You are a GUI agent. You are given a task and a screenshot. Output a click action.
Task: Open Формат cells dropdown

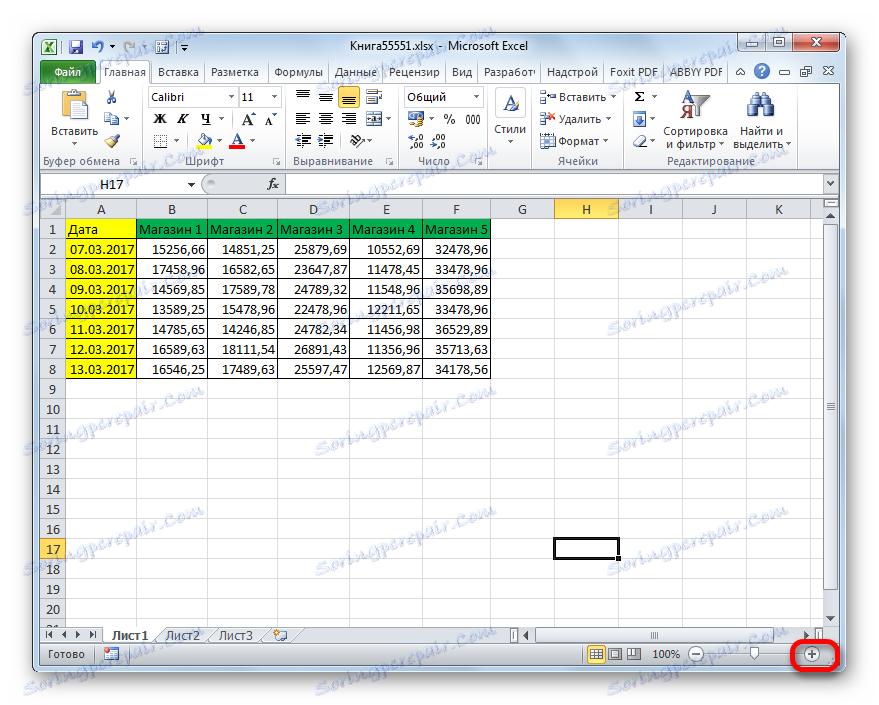pos(574,141)
